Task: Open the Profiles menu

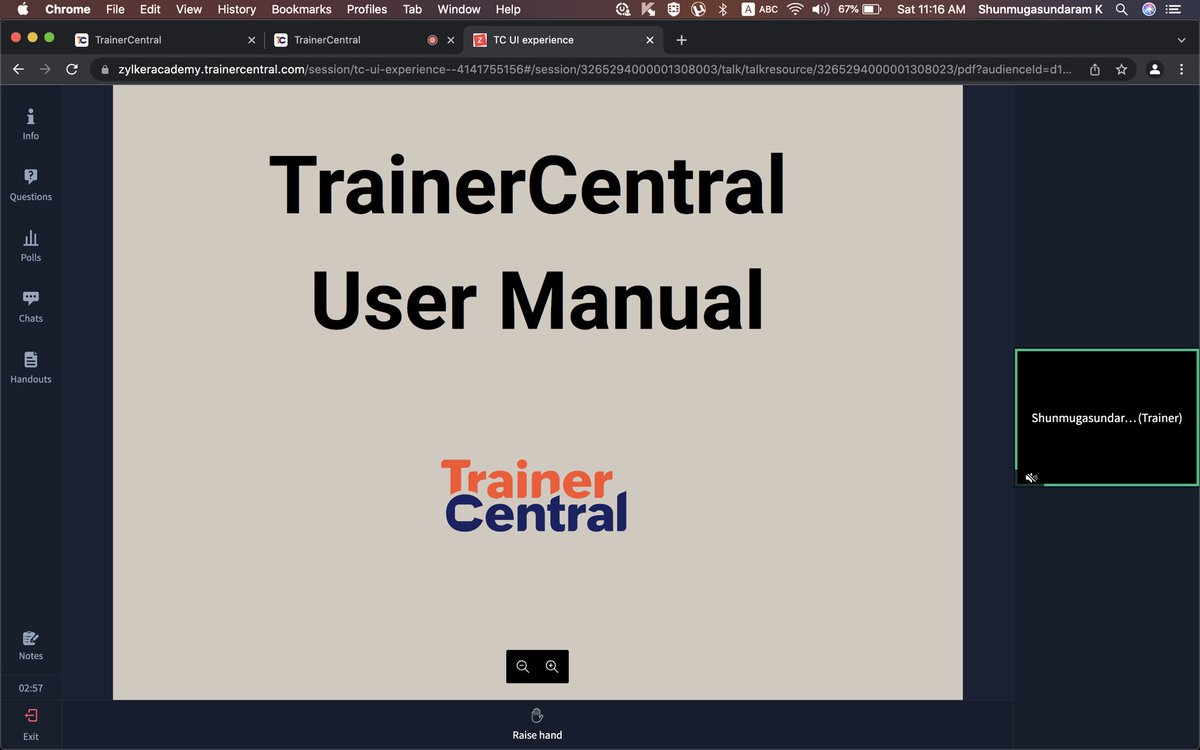Action: coord(367,9)
